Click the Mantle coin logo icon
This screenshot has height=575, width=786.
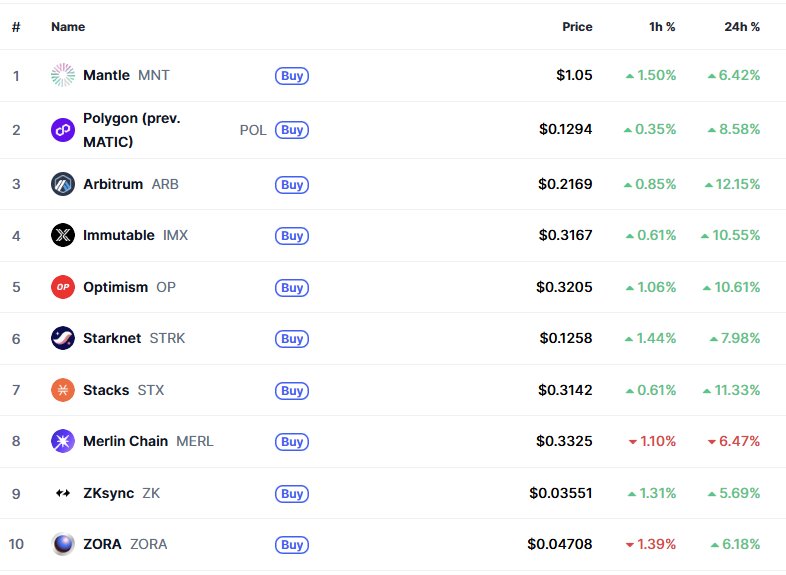[x=63, y=75]
